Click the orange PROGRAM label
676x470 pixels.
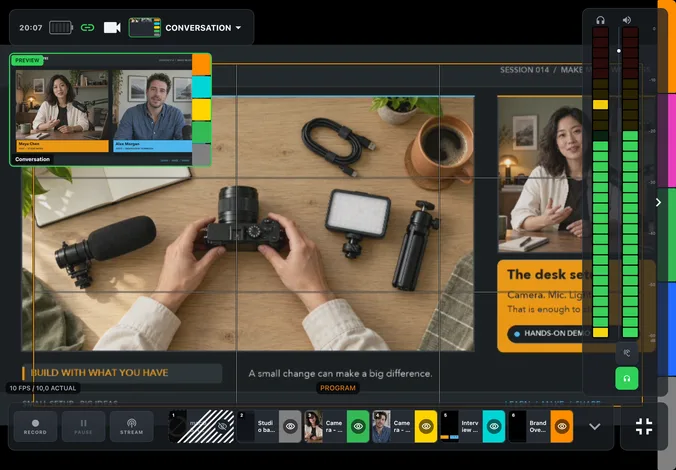point(338,388)
